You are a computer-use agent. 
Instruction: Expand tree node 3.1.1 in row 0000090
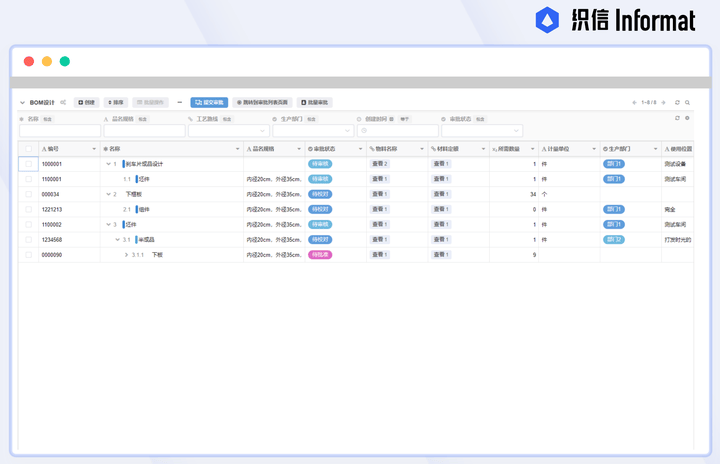(126, 255)
